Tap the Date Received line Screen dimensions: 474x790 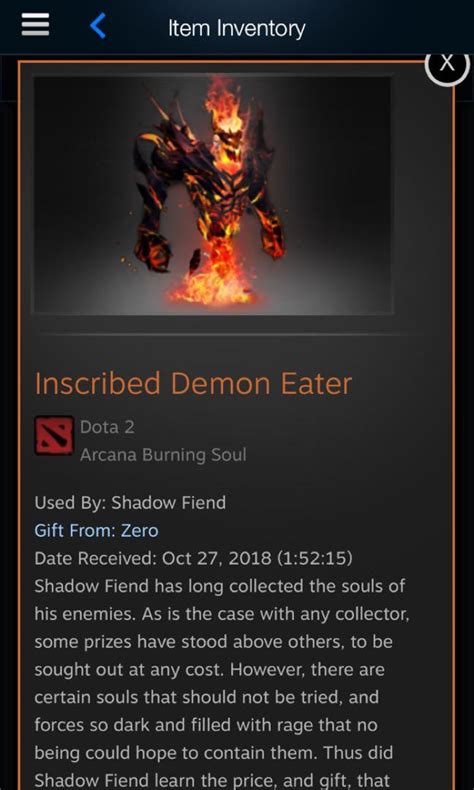coord(193,559)
